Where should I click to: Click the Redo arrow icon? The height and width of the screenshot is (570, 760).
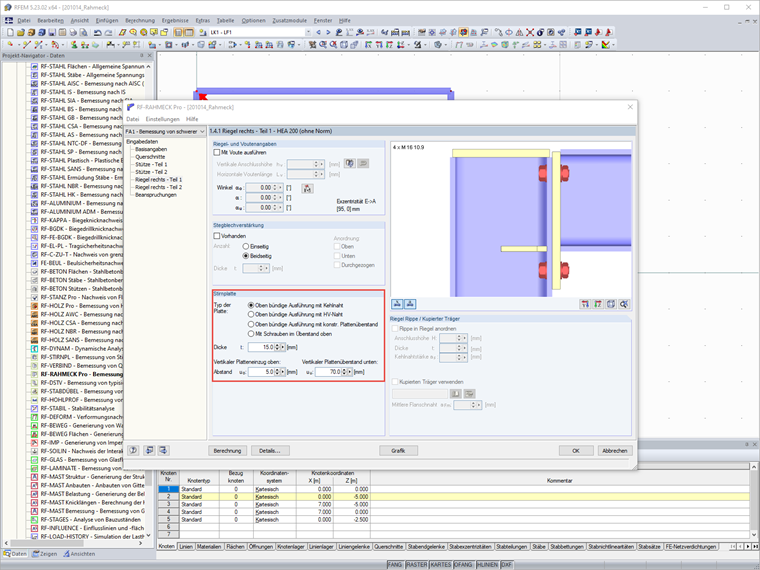pos(108,32)
